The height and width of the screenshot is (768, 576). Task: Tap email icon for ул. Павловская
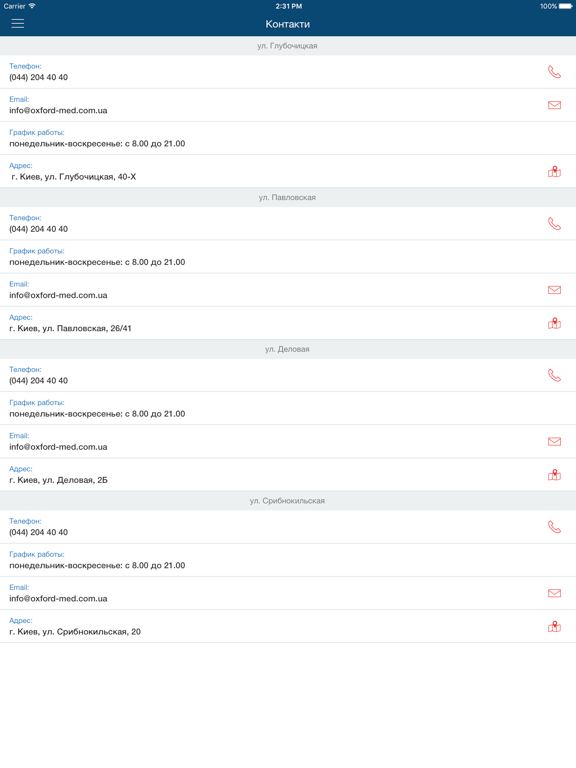click(554, 290)
